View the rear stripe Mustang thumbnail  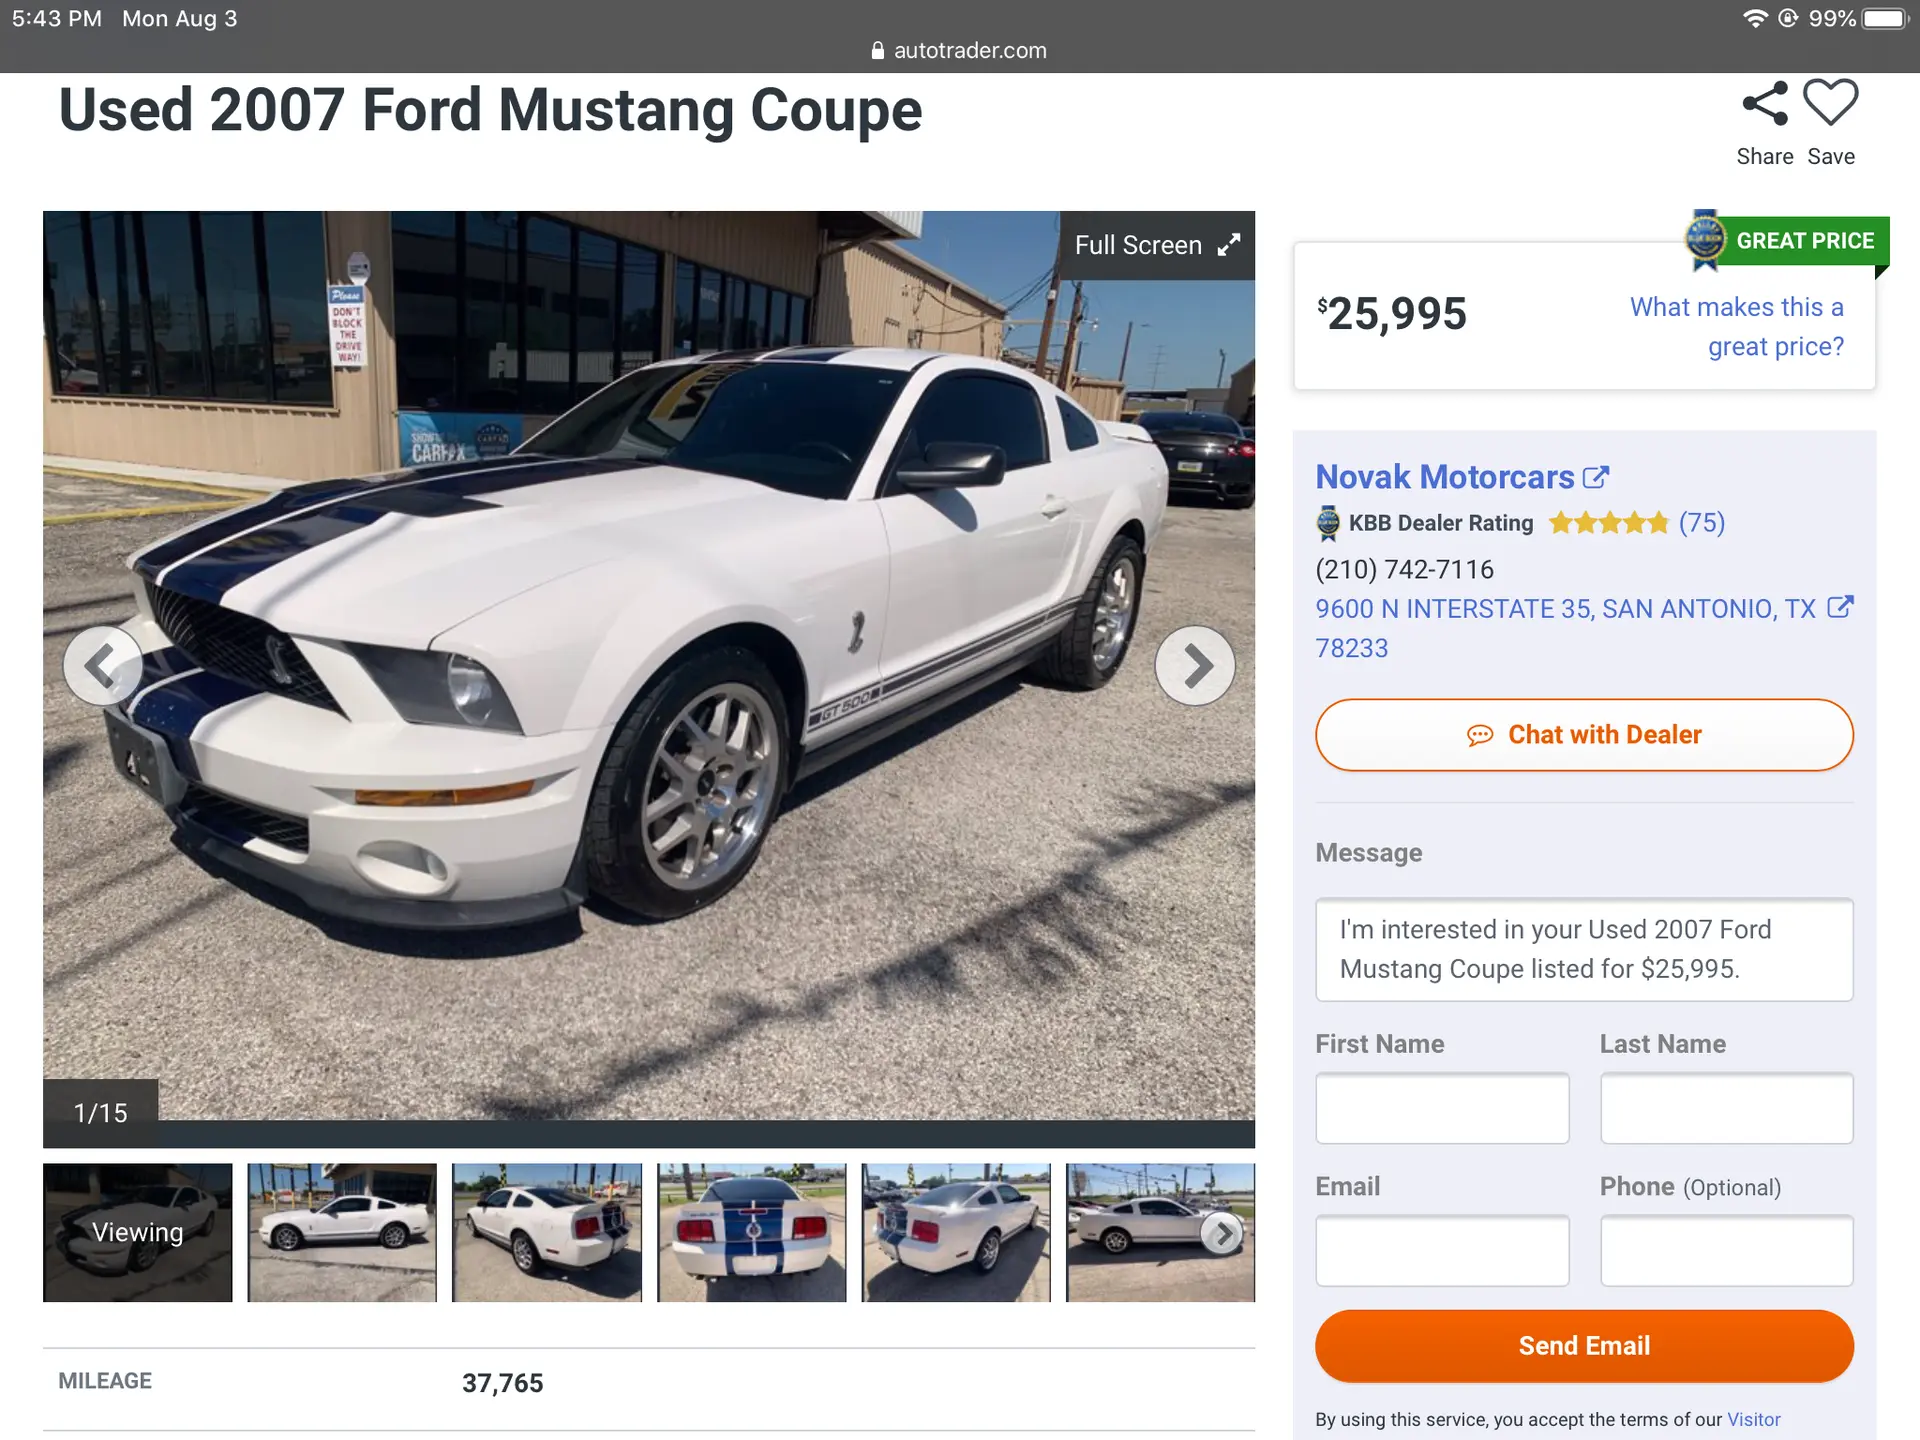click(x=751, y=1232)
